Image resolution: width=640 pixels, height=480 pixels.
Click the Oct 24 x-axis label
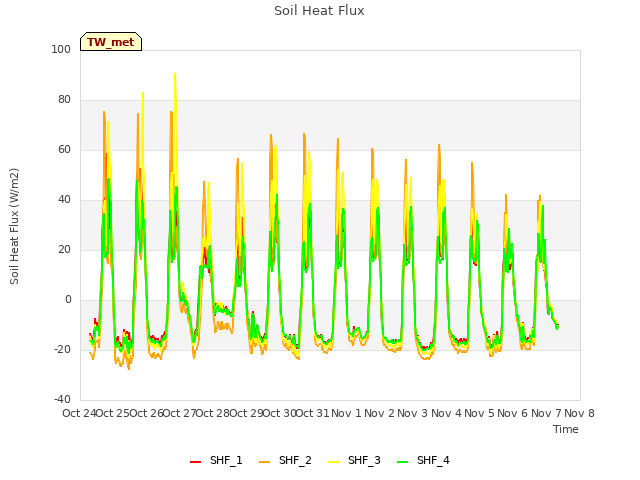pyautogui.click(x=79, y=413)
